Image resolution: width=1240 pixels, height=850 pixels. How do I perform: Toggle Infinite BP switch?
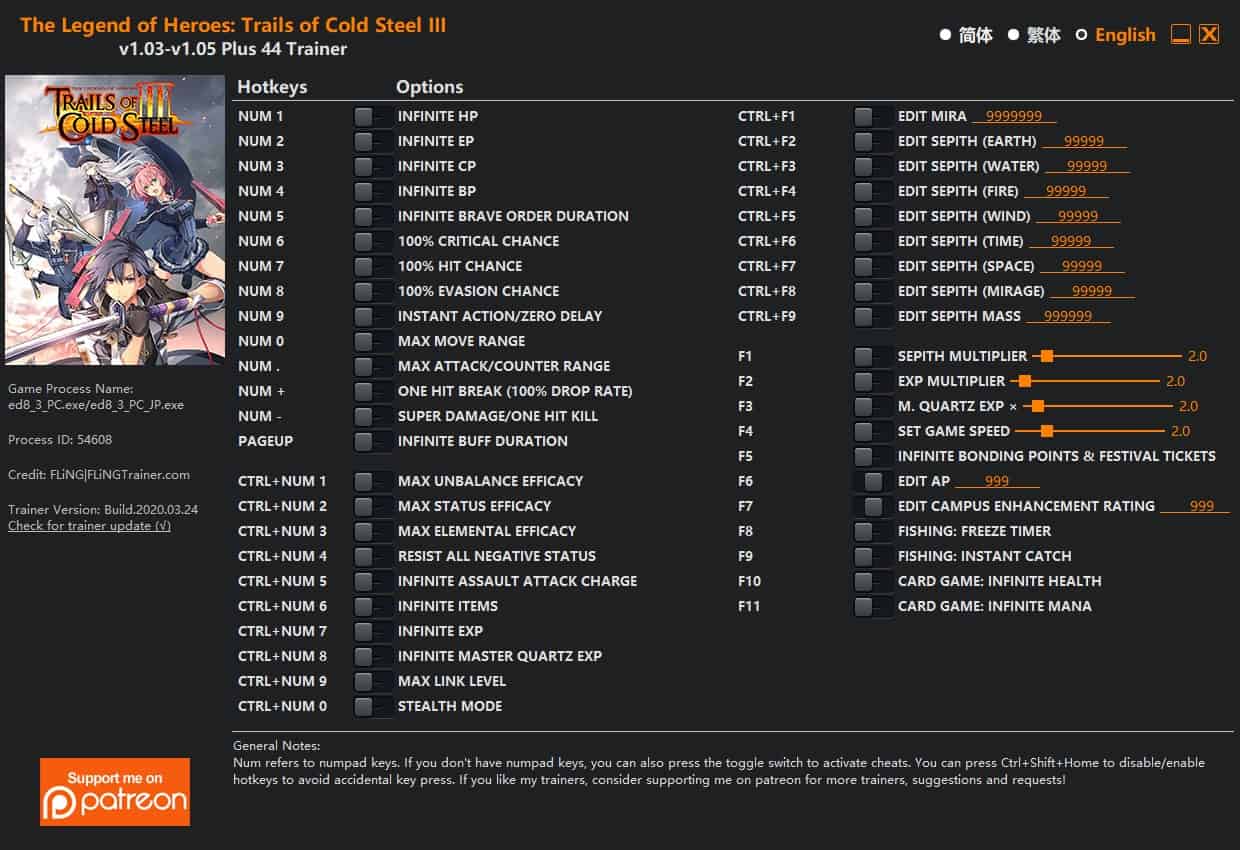coord(373,192)
